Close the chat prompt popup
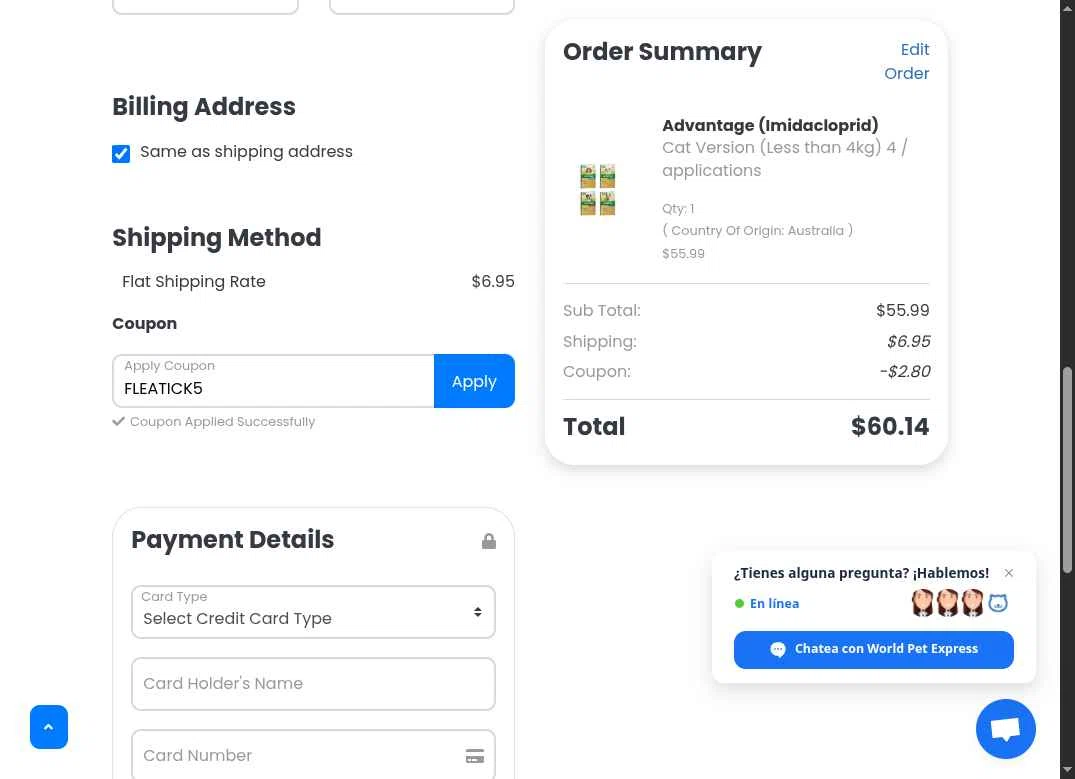 coord(1008,573)
